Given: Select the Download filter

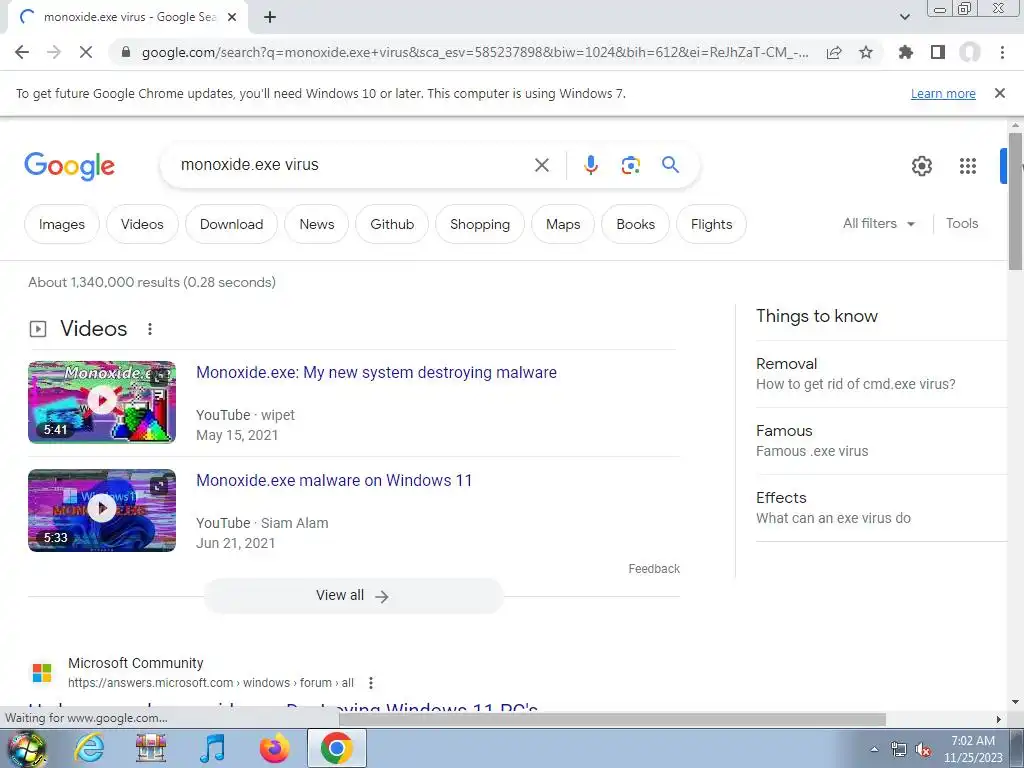Looking at the screenshot, I should 231,224.
